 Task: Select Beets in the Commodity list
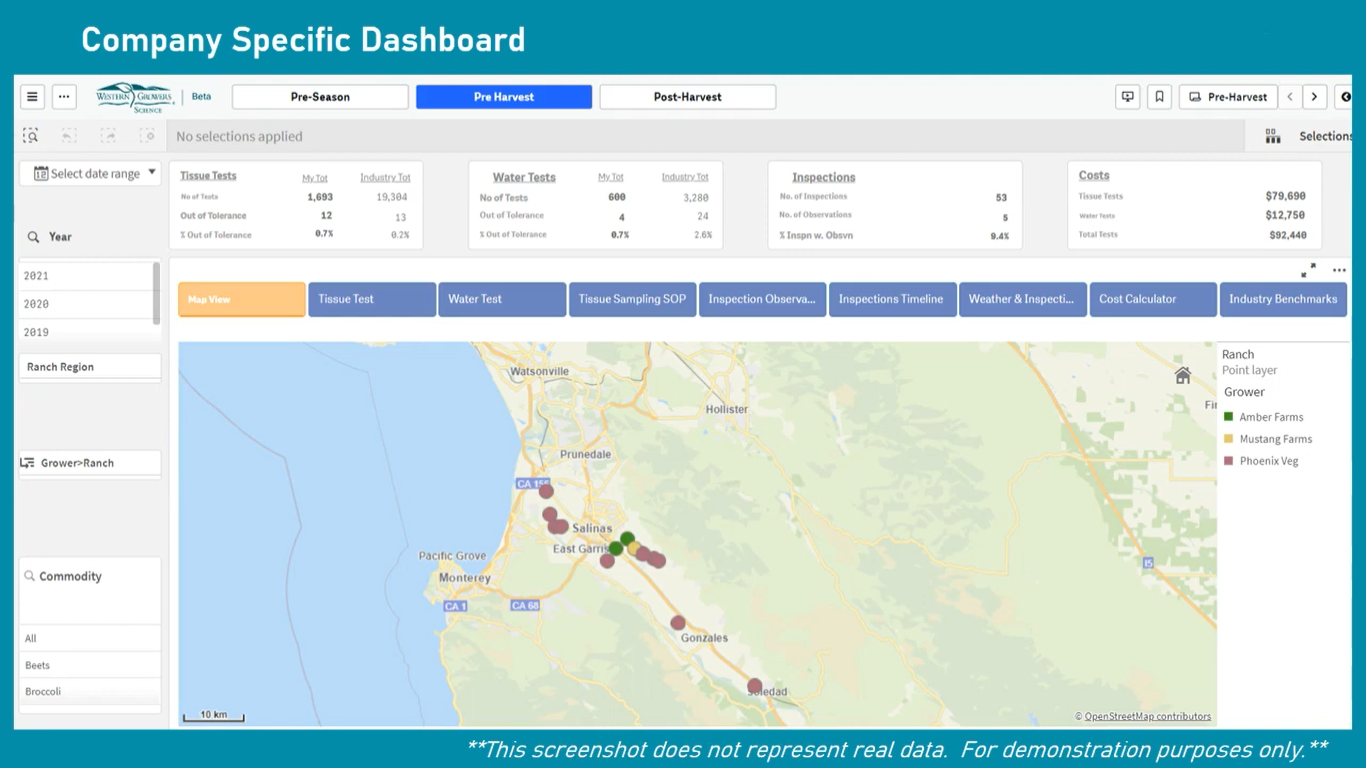pos(90,665)
